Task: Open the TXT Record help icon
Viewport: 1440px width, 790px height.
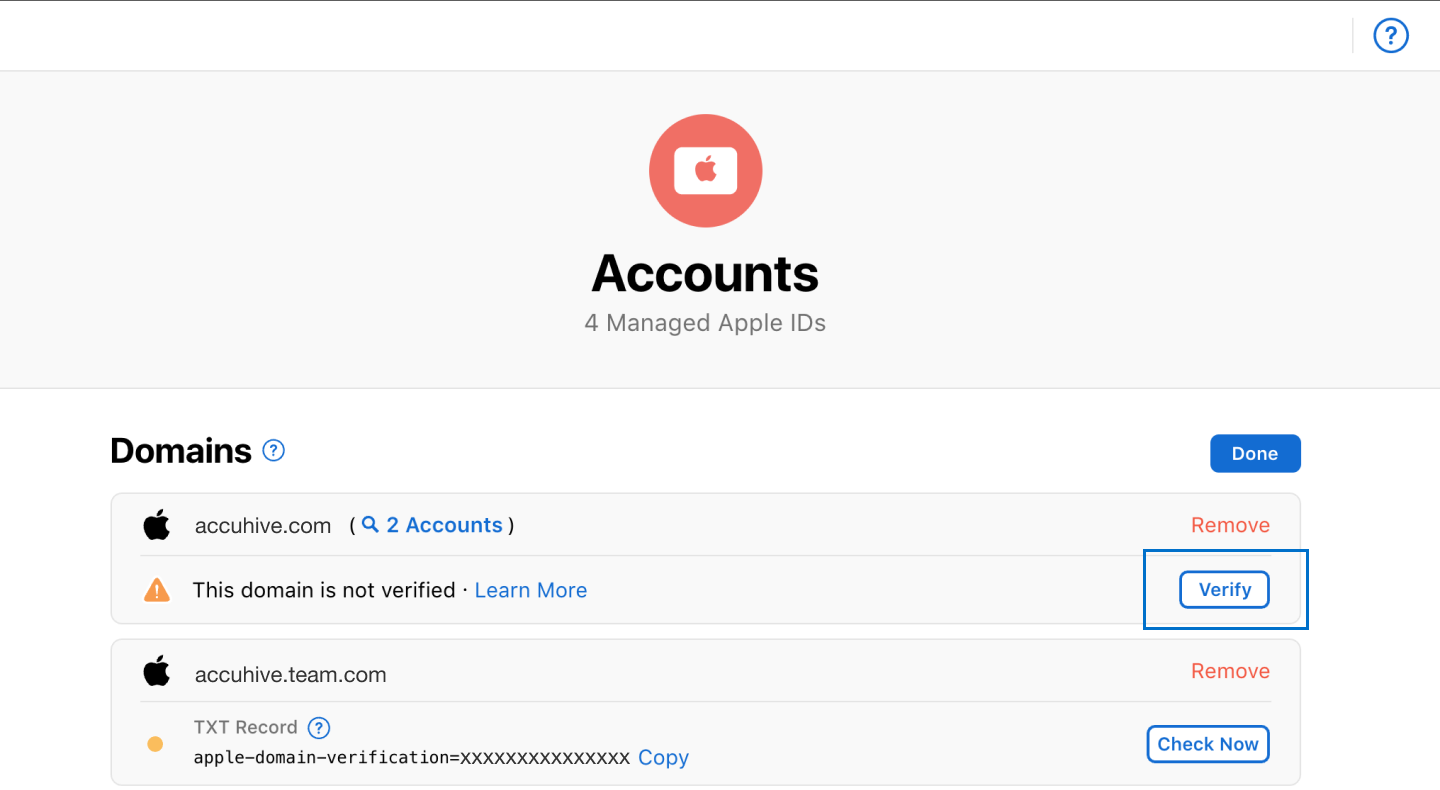Action: [x=318, y=727]
